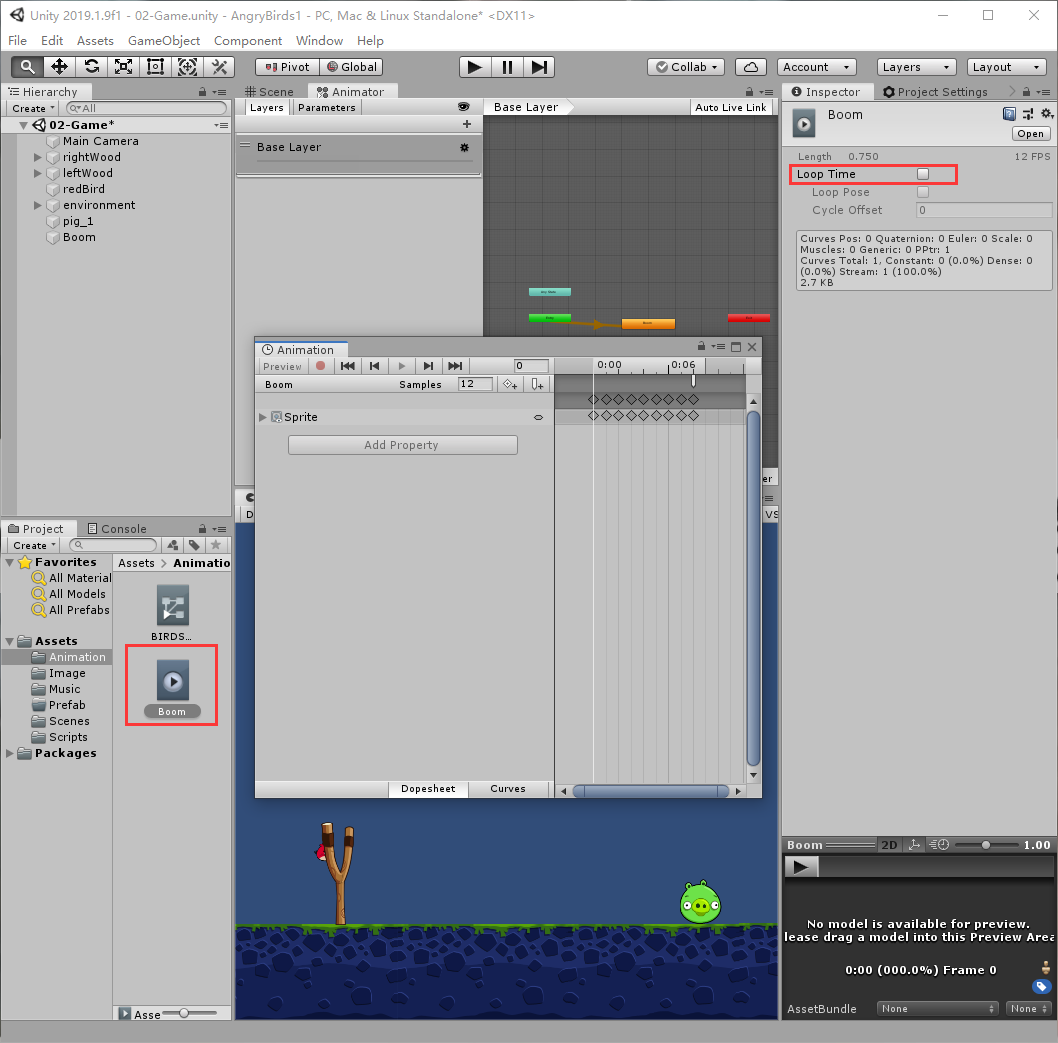Go to previous keyframe in Animation window

point(374,366)
